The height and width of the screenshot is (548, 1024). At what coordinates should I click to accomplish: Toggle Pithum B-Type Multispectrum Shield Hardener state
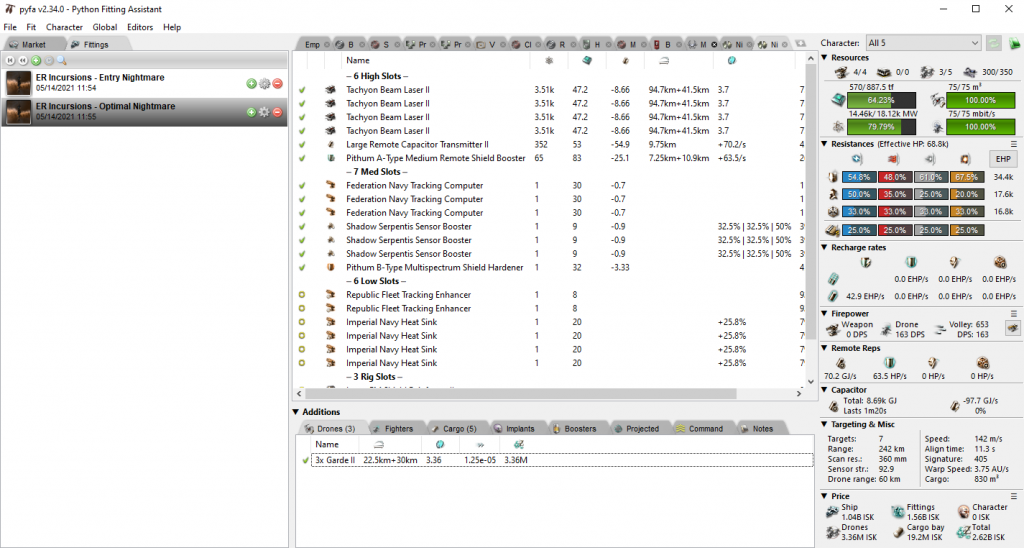coord(302,268)
